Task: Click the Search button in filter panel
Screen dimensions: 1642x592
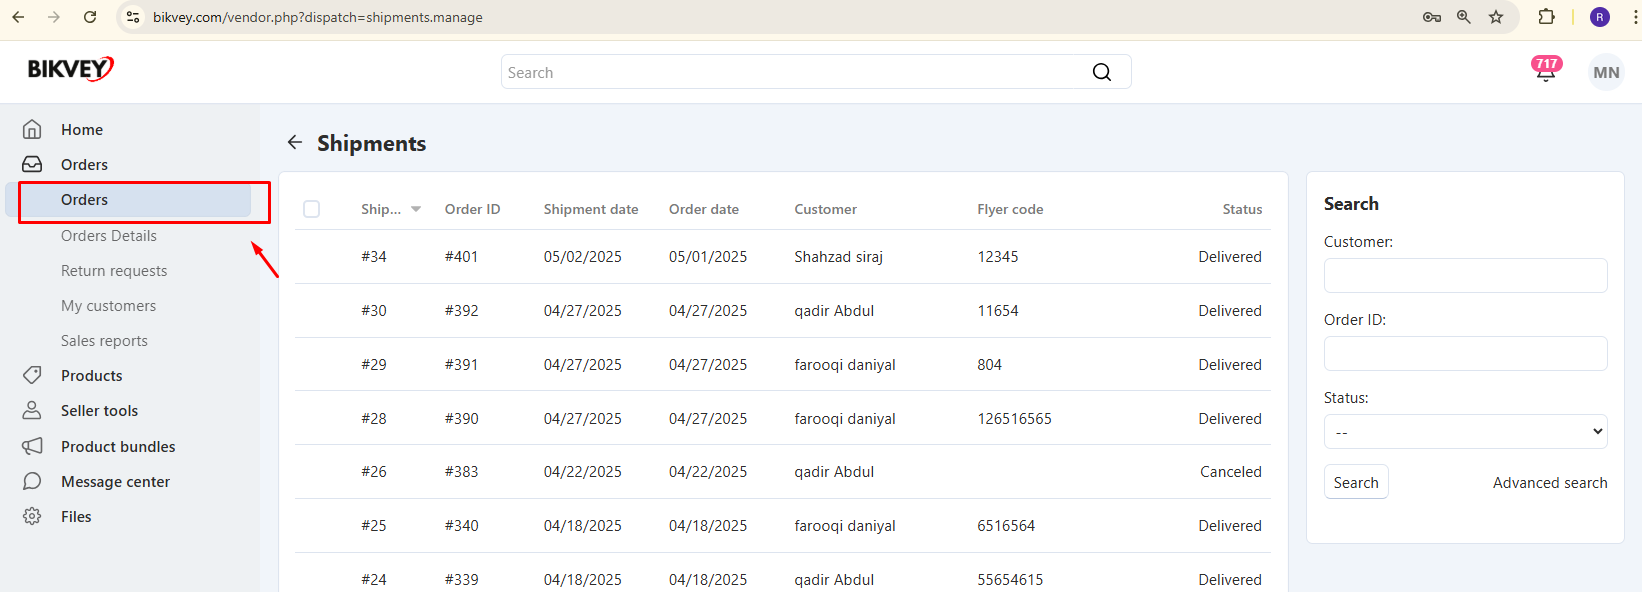Action: pyautogui.click(x=1356, y=482)
